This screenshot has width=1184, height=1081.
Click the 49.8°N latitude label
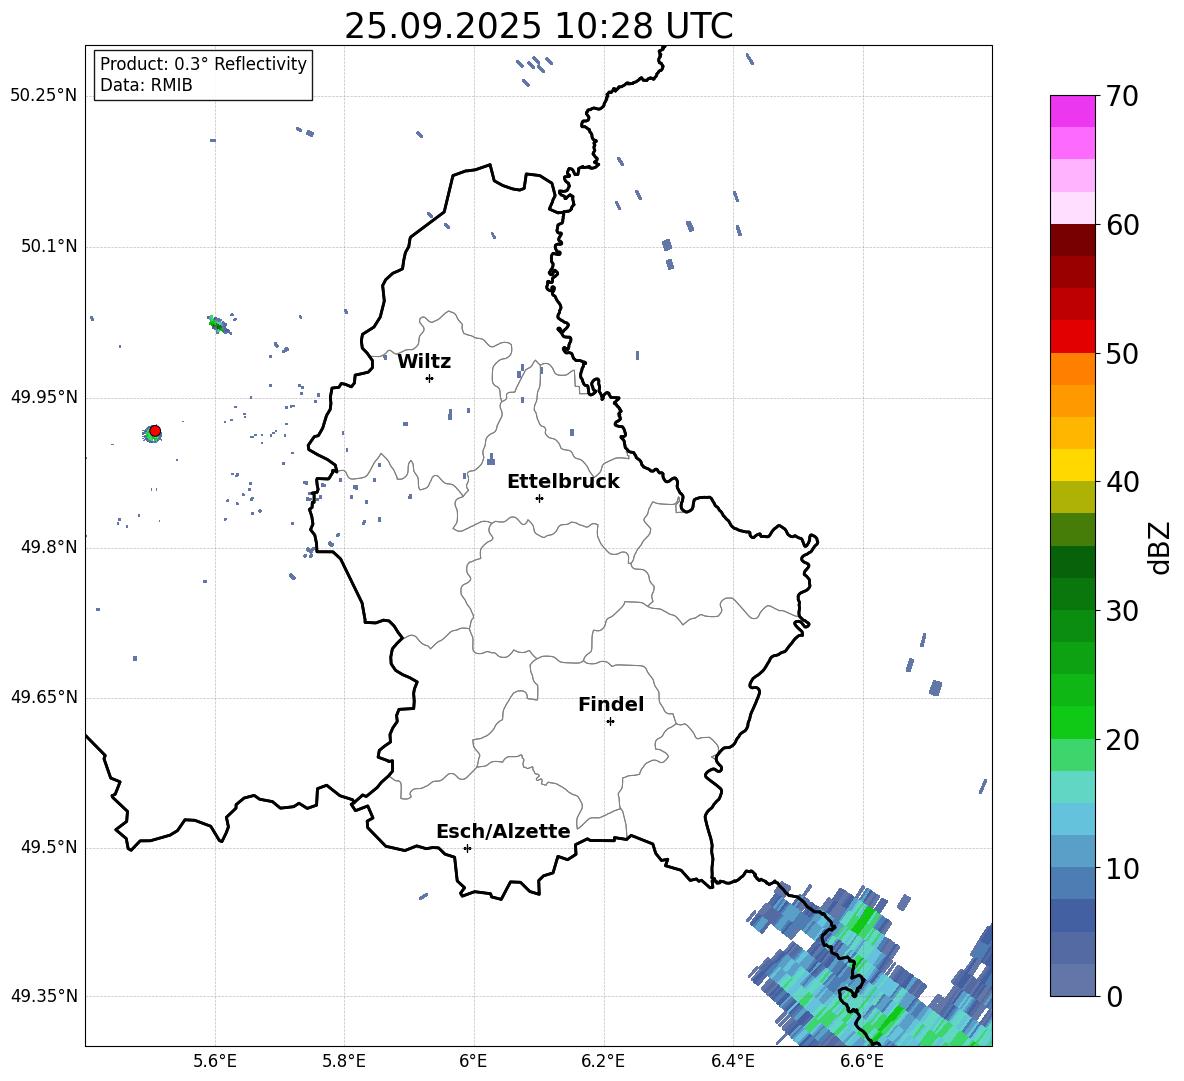[49, 547]
